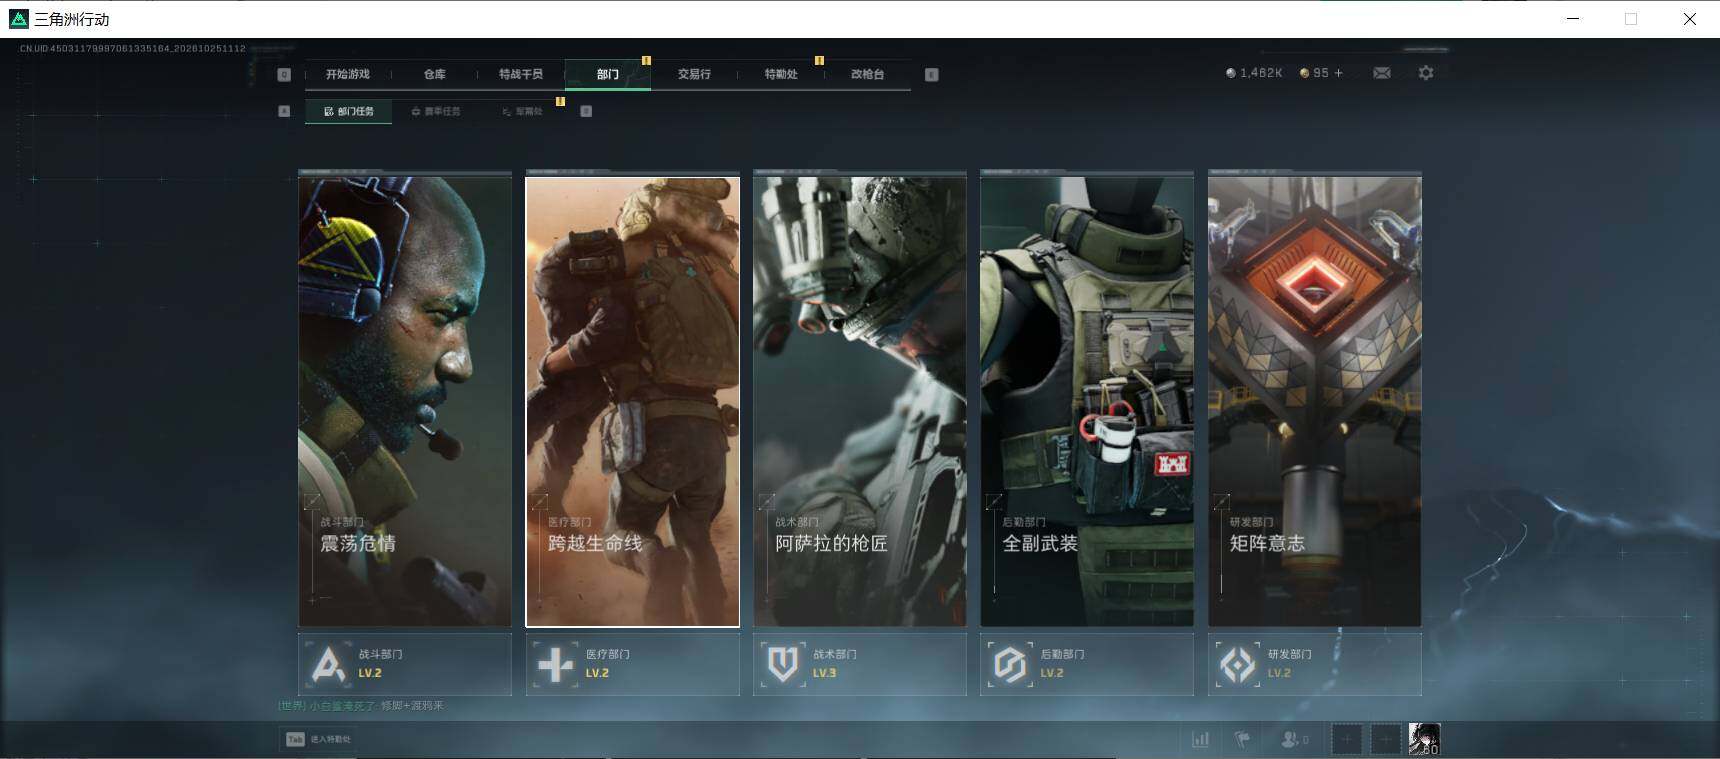Open the 特战干员 tab
This screenshot has height=759, width=1720.
pyautogui.click(x=521, y=74)
